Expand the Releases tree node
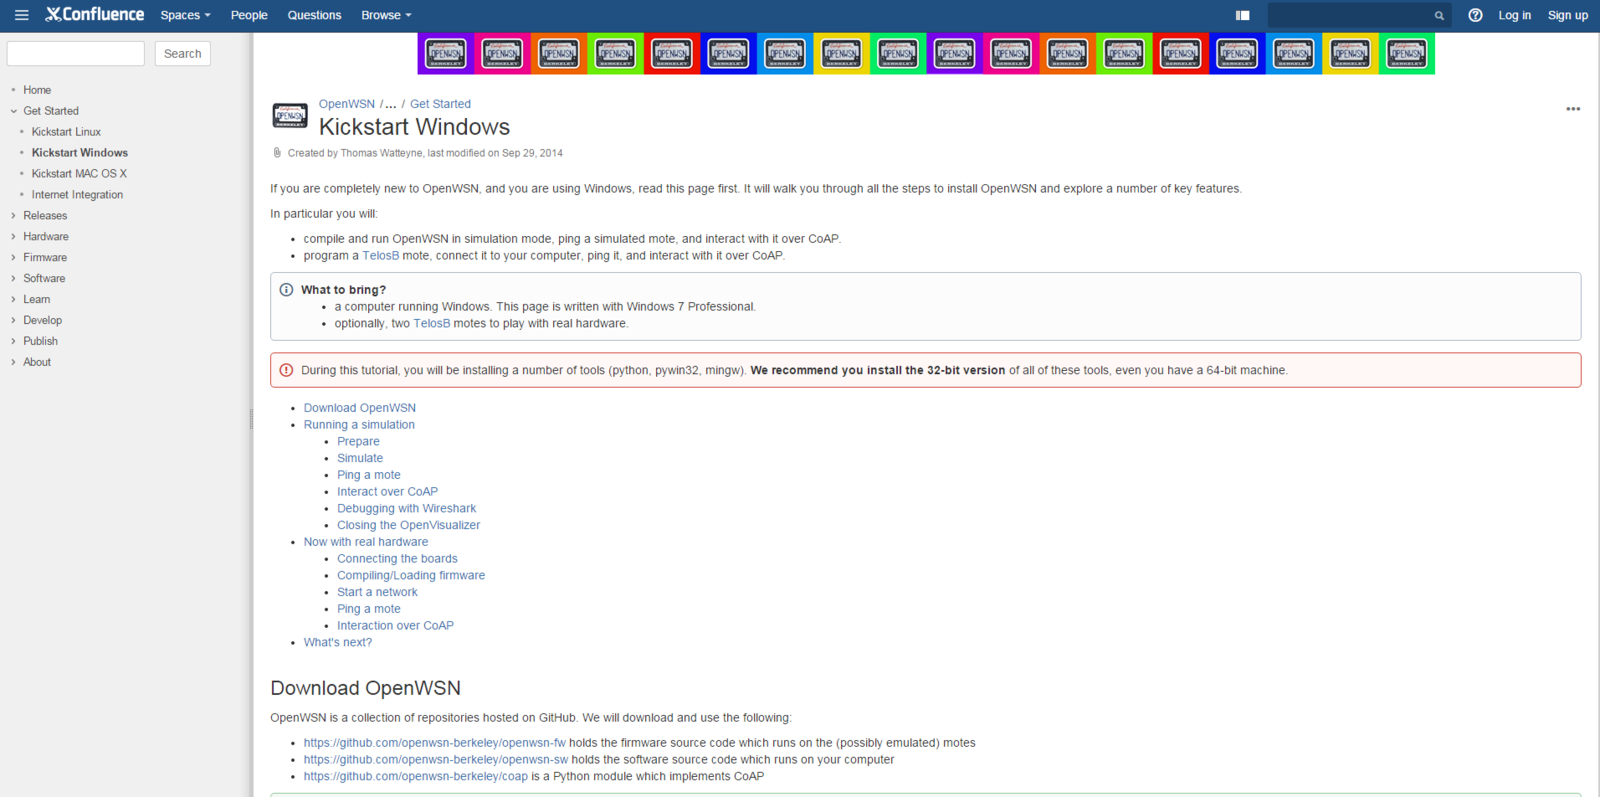 (x=14, y=216)
